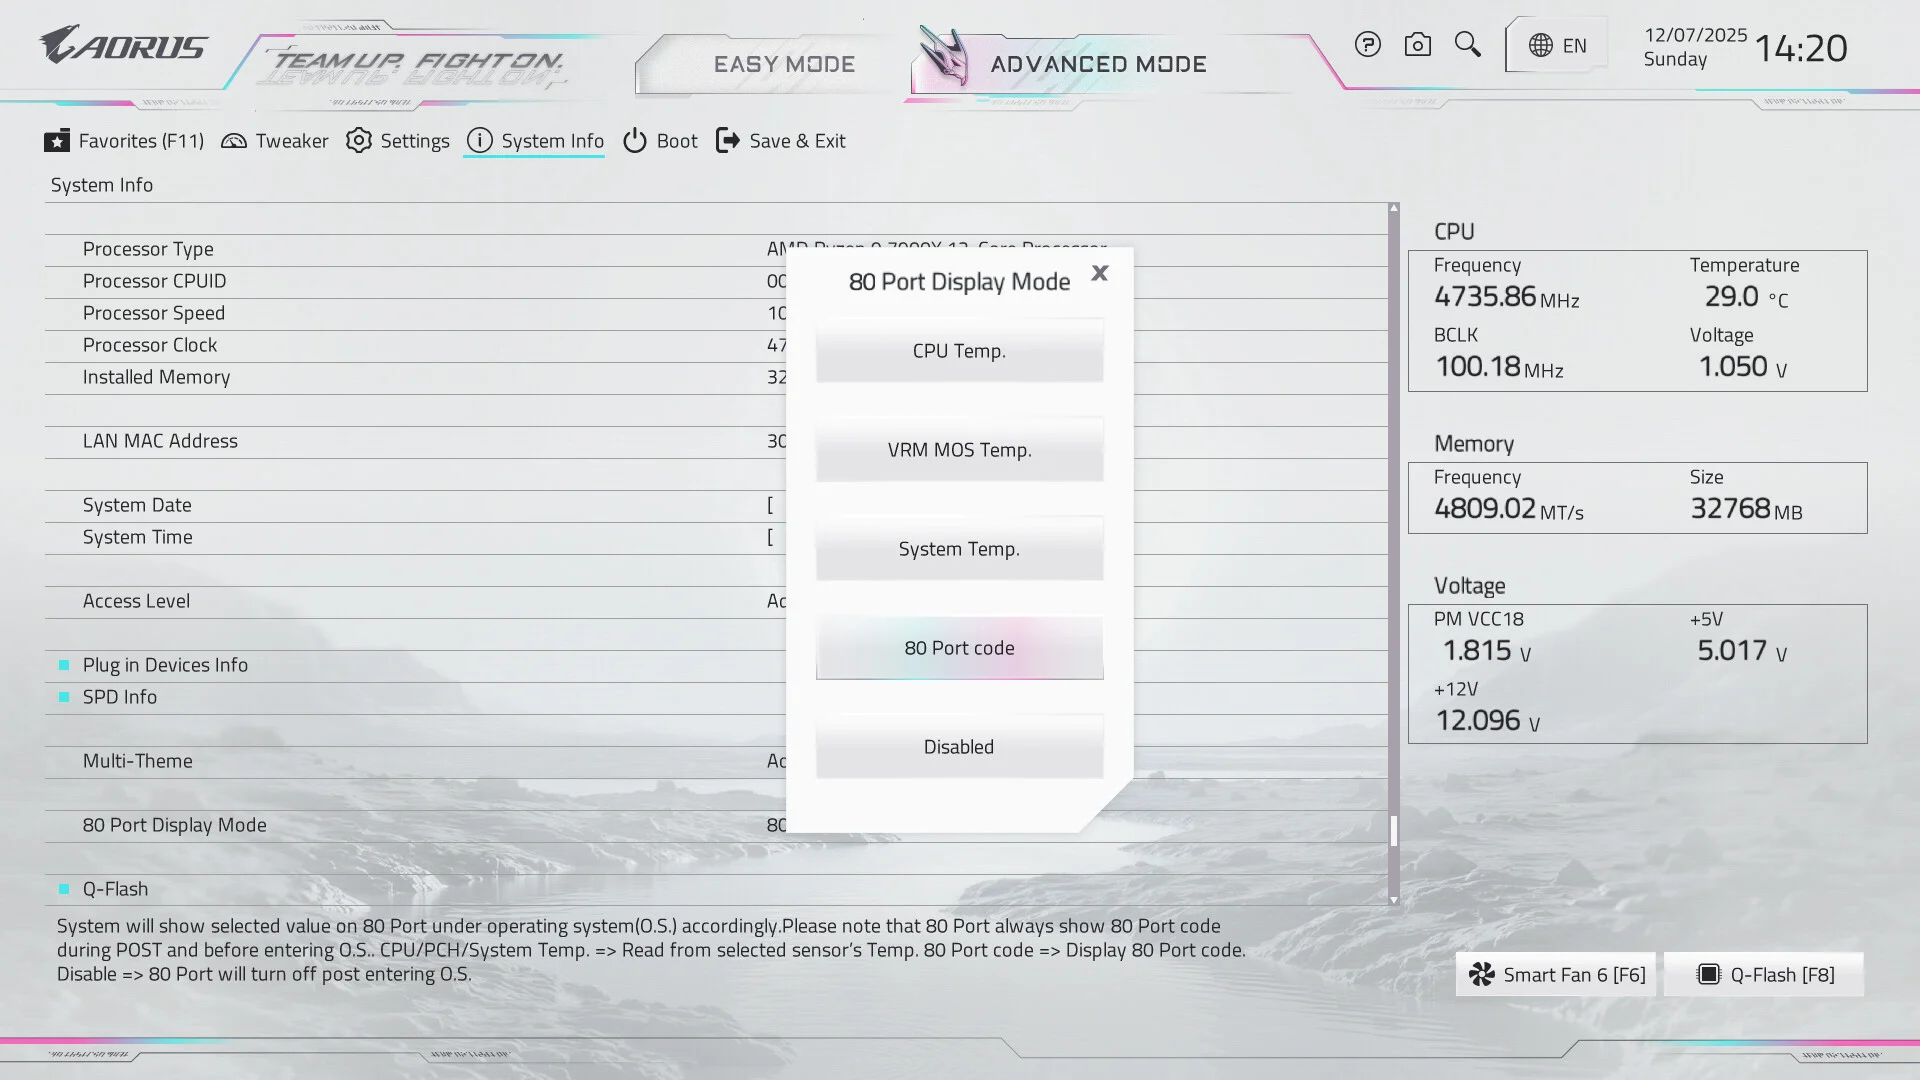
Task: Select VRM MOS Temp. option
Action: (x=959, y=450)
